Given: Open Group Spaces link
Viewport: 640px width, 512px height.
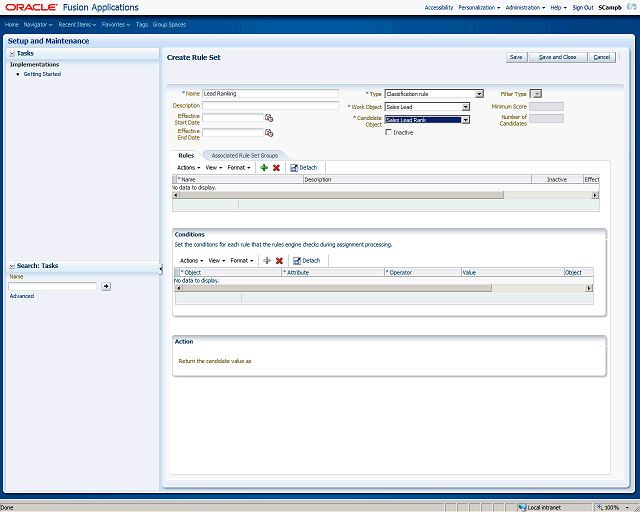Looking at the screenshot, I should click(x=169, y=25).
